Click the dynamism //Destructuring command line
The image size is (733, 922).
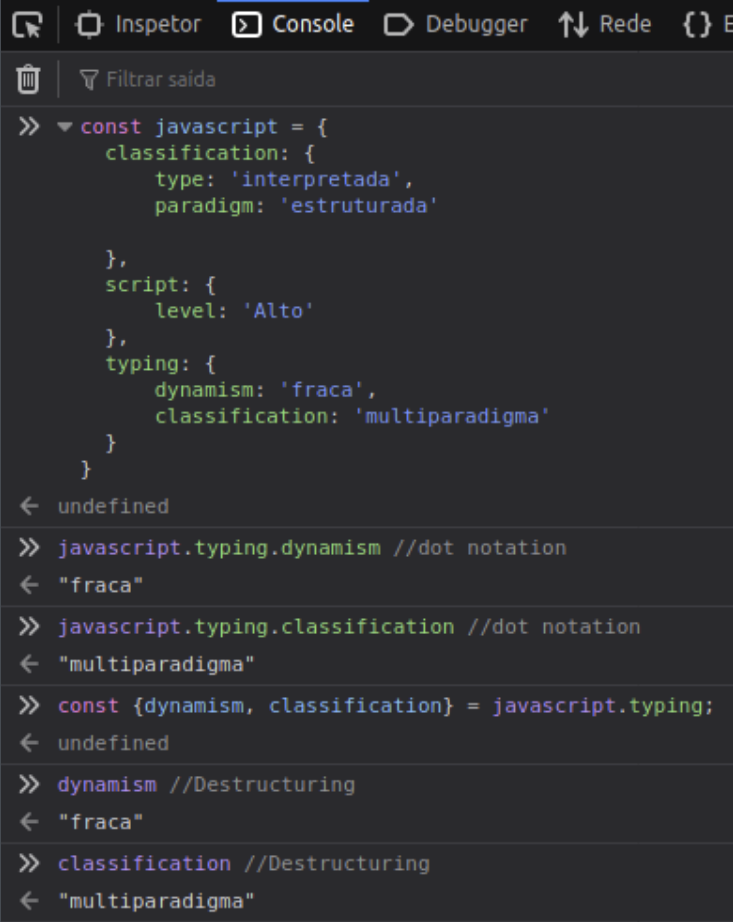click(206, 785)
